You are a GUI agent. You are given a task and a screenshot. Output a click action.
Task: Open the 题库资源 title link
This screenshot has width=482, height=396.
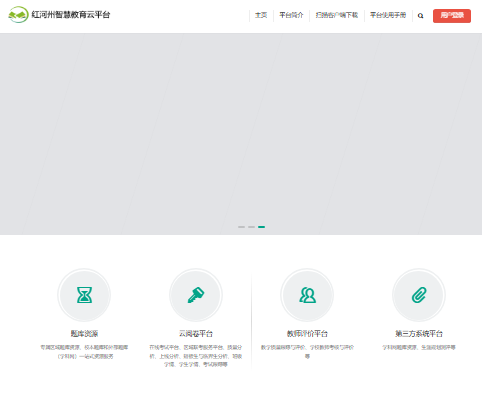[x=84, y=334]
